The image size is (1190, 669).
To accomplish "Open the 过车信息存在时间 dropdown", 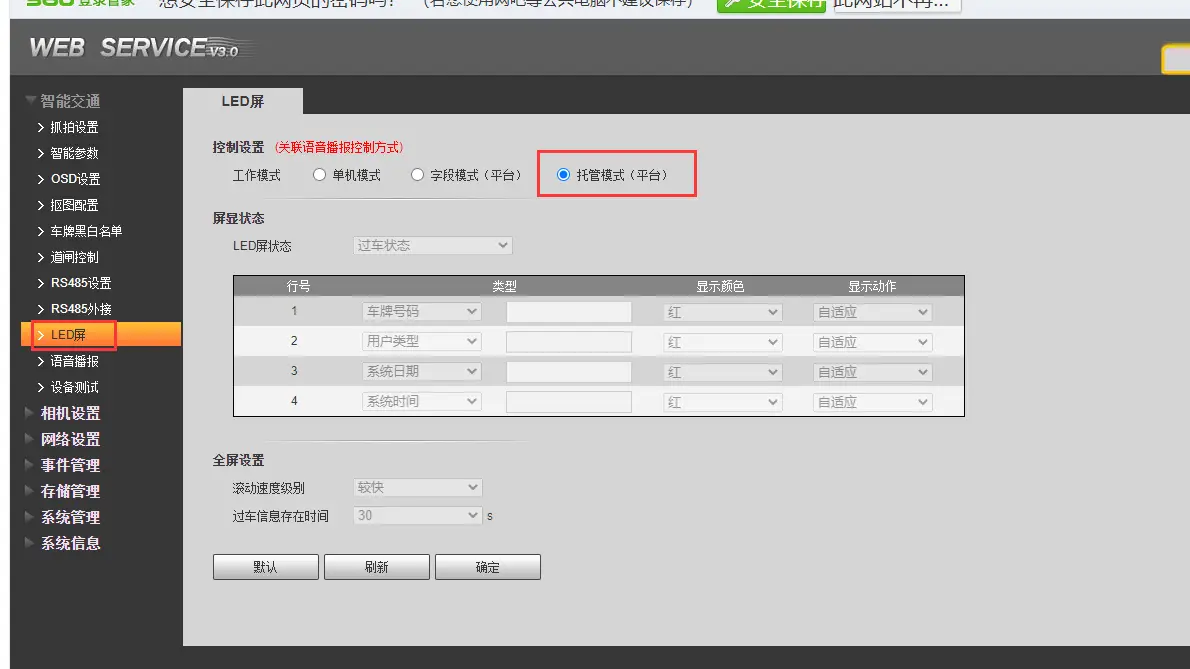I will point(415,514).
